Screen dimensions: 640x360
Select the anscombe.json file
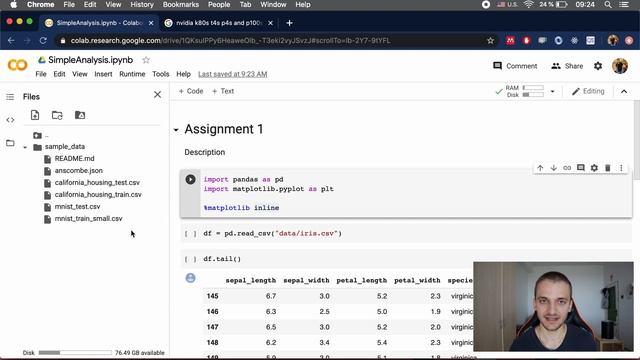click(78, 170)
